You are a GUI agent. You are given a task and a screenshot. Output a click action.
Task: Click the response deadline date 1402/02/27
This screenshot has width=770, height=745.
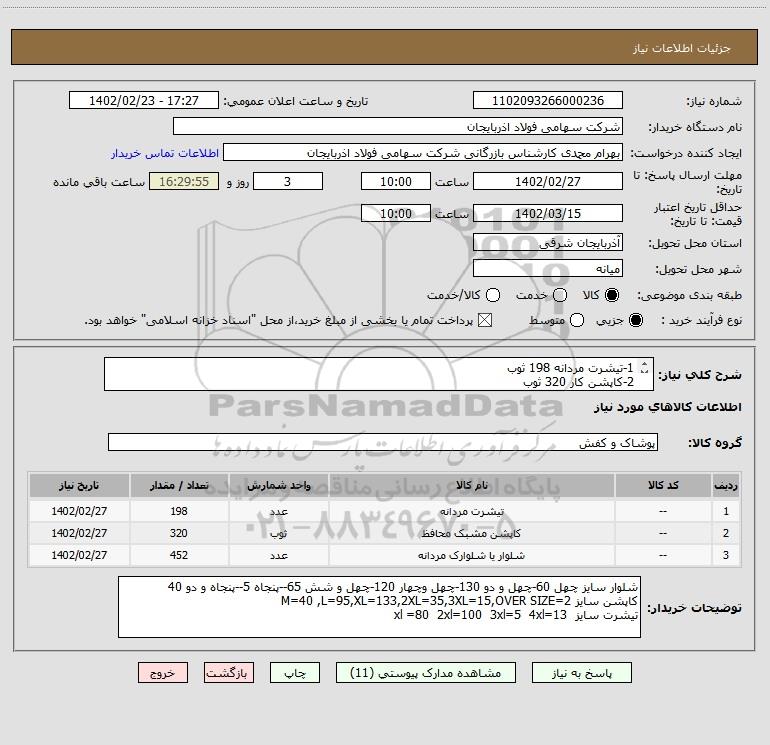[x=548, y=181]
